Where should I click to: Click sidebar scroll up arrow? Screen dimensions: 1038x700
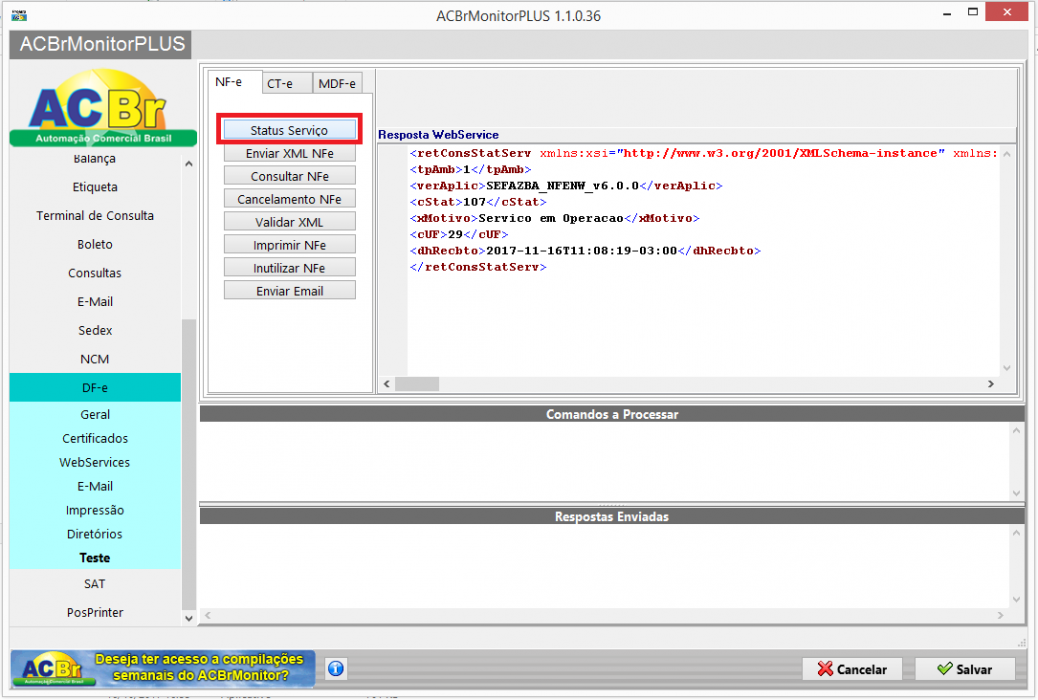click(x=189, y=164)
